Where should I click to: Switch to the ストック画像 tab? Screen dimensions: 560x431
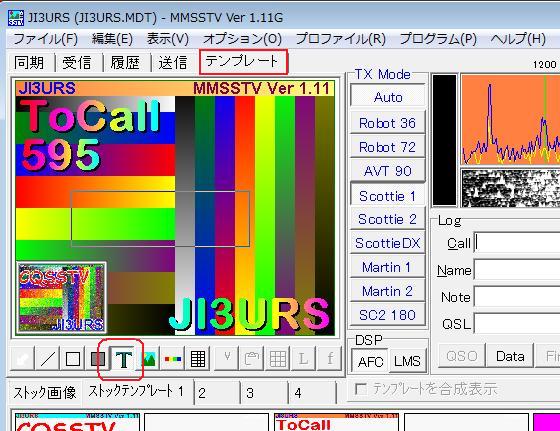[x=45, y=392]
